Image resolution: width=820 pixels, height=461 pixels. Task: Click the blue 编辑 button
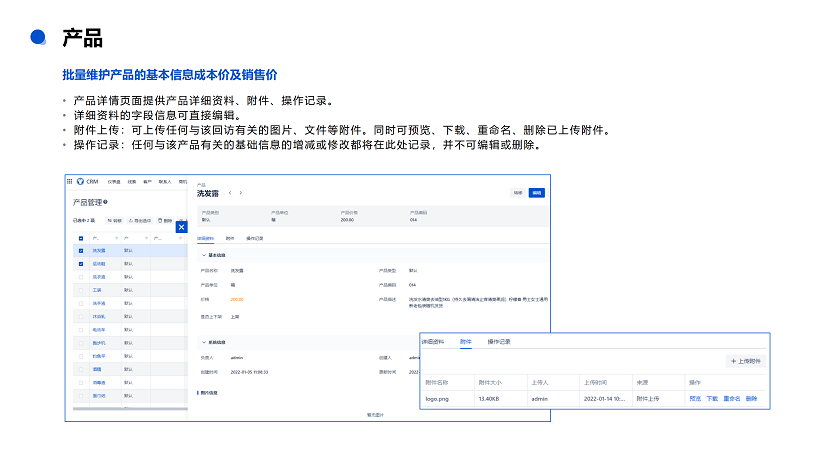[537, 193]
